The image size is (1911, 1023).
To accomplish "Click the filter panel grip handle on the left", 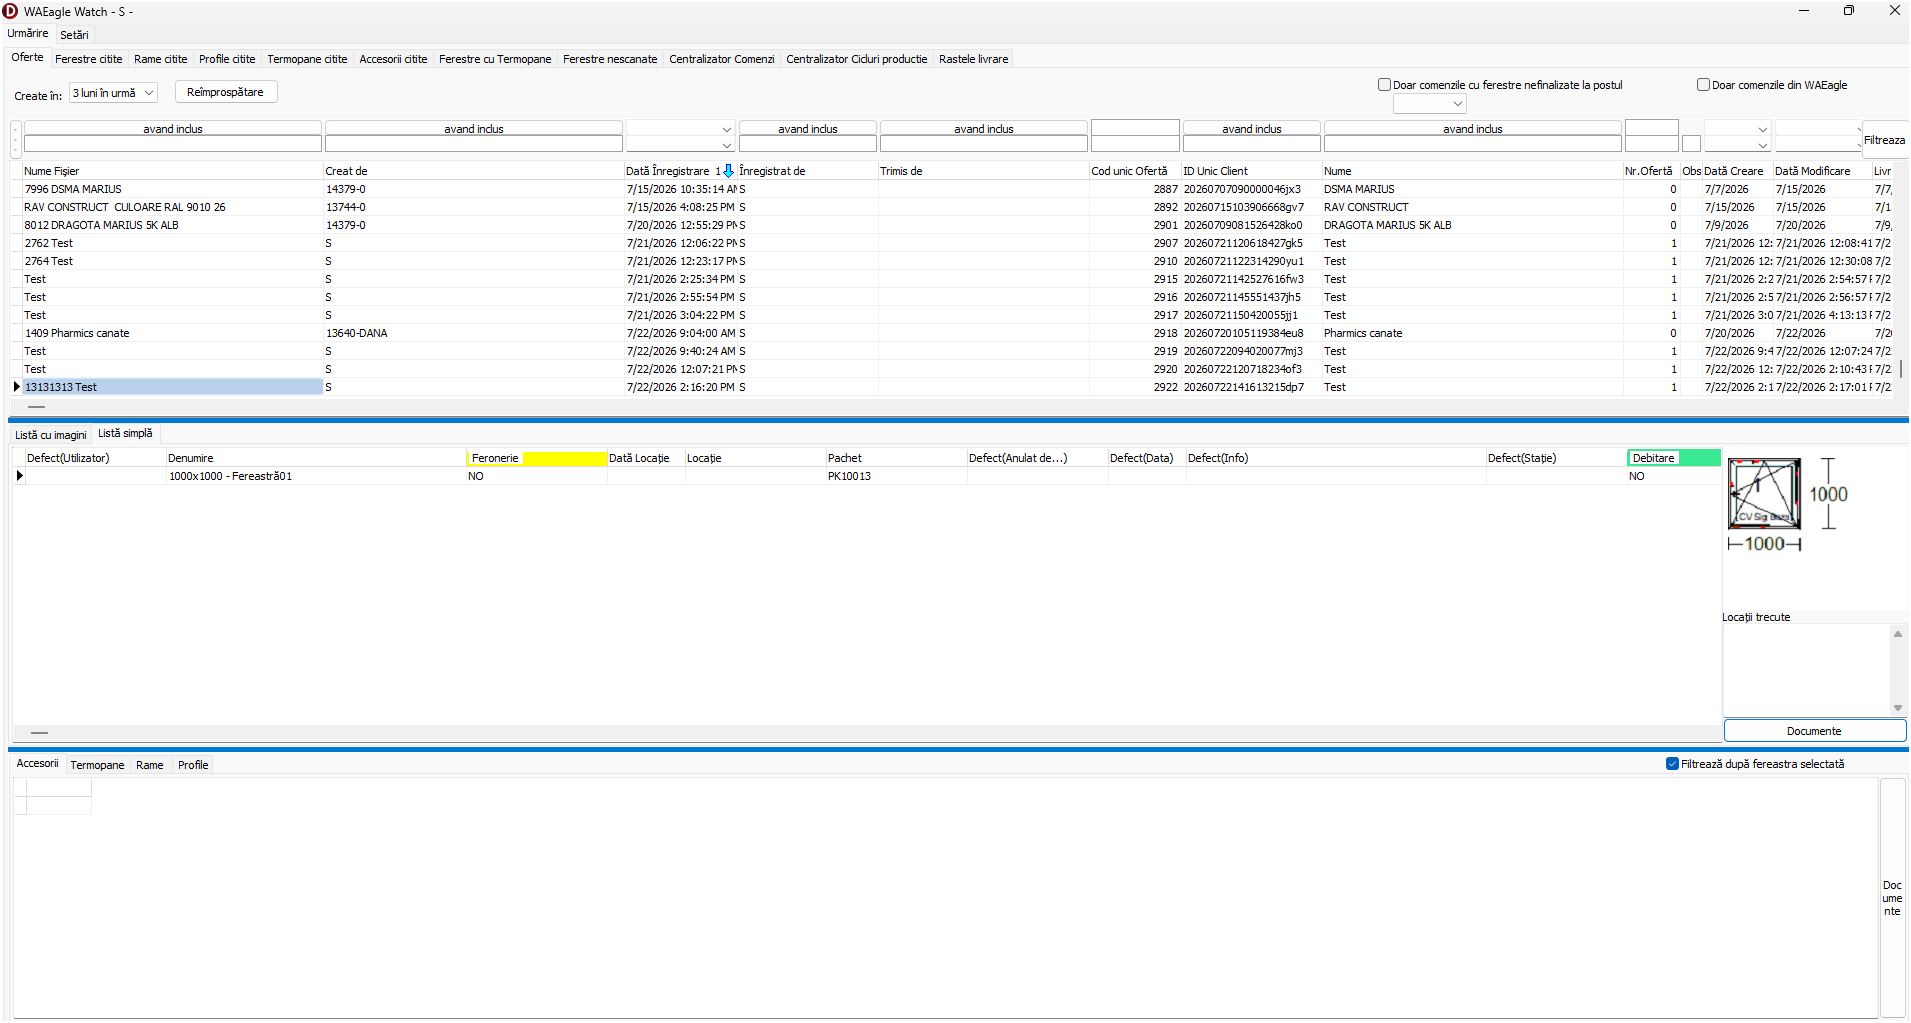I will click(15, 139).
